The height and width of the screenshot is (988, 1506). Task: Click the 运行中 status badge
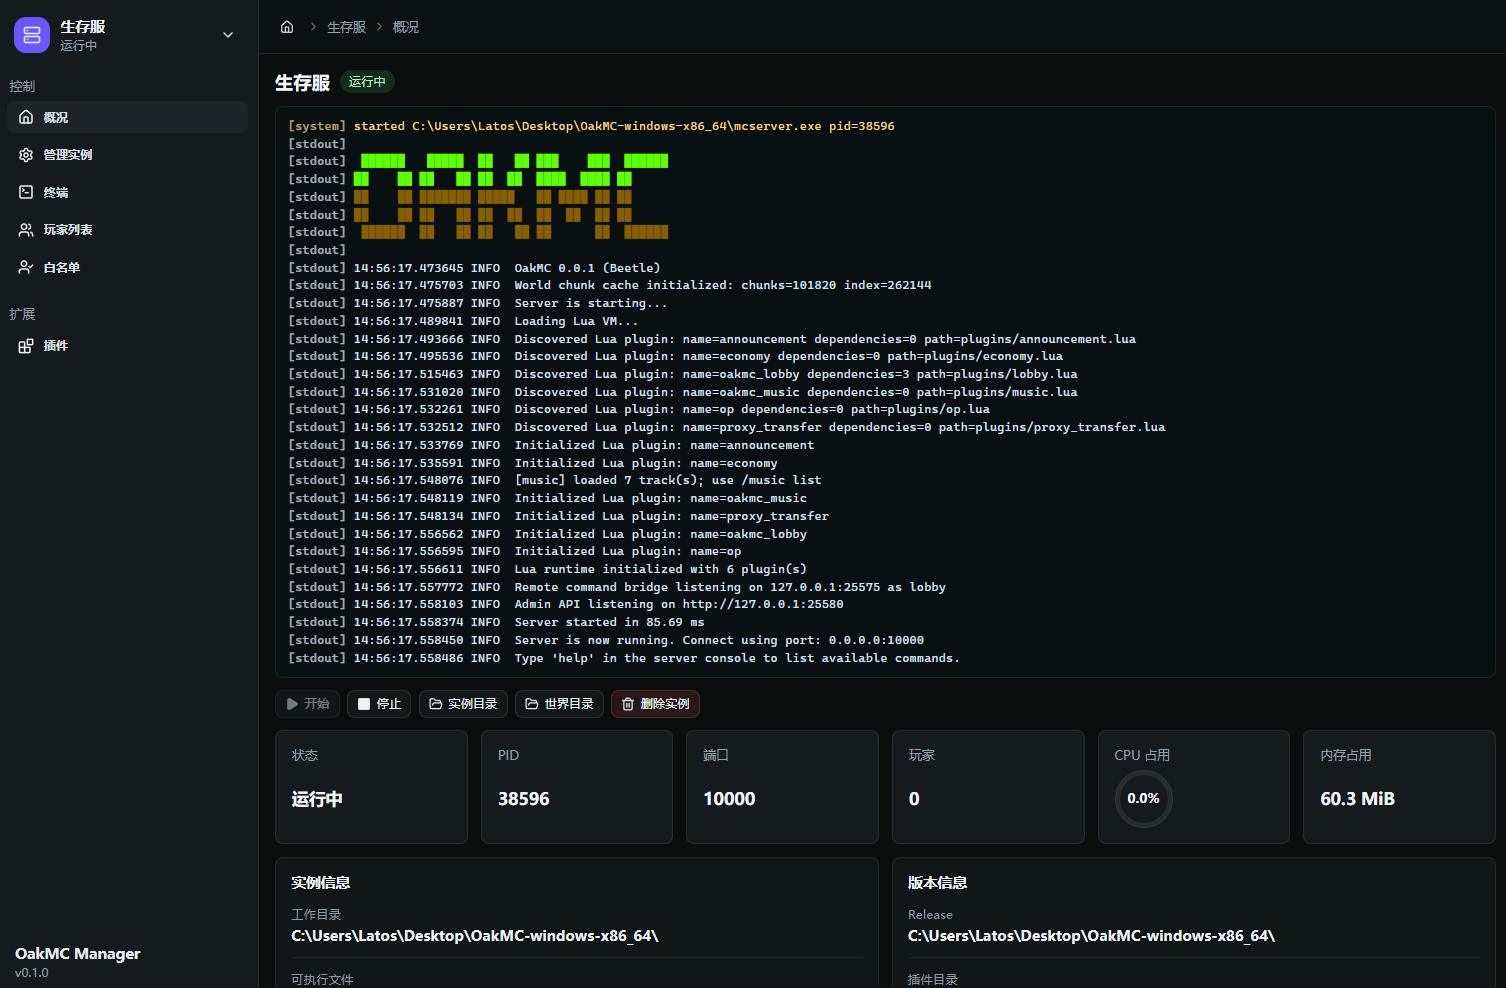point(367,82)
